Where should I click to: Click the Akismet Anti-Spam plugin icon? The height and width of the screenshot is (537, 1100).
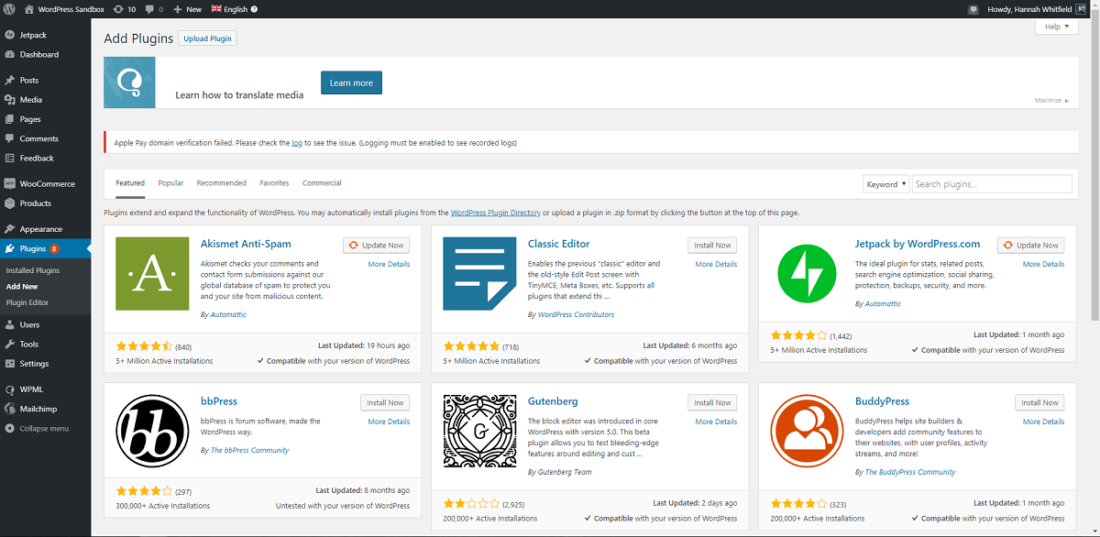pyautogui.click(x=152, y=273)
